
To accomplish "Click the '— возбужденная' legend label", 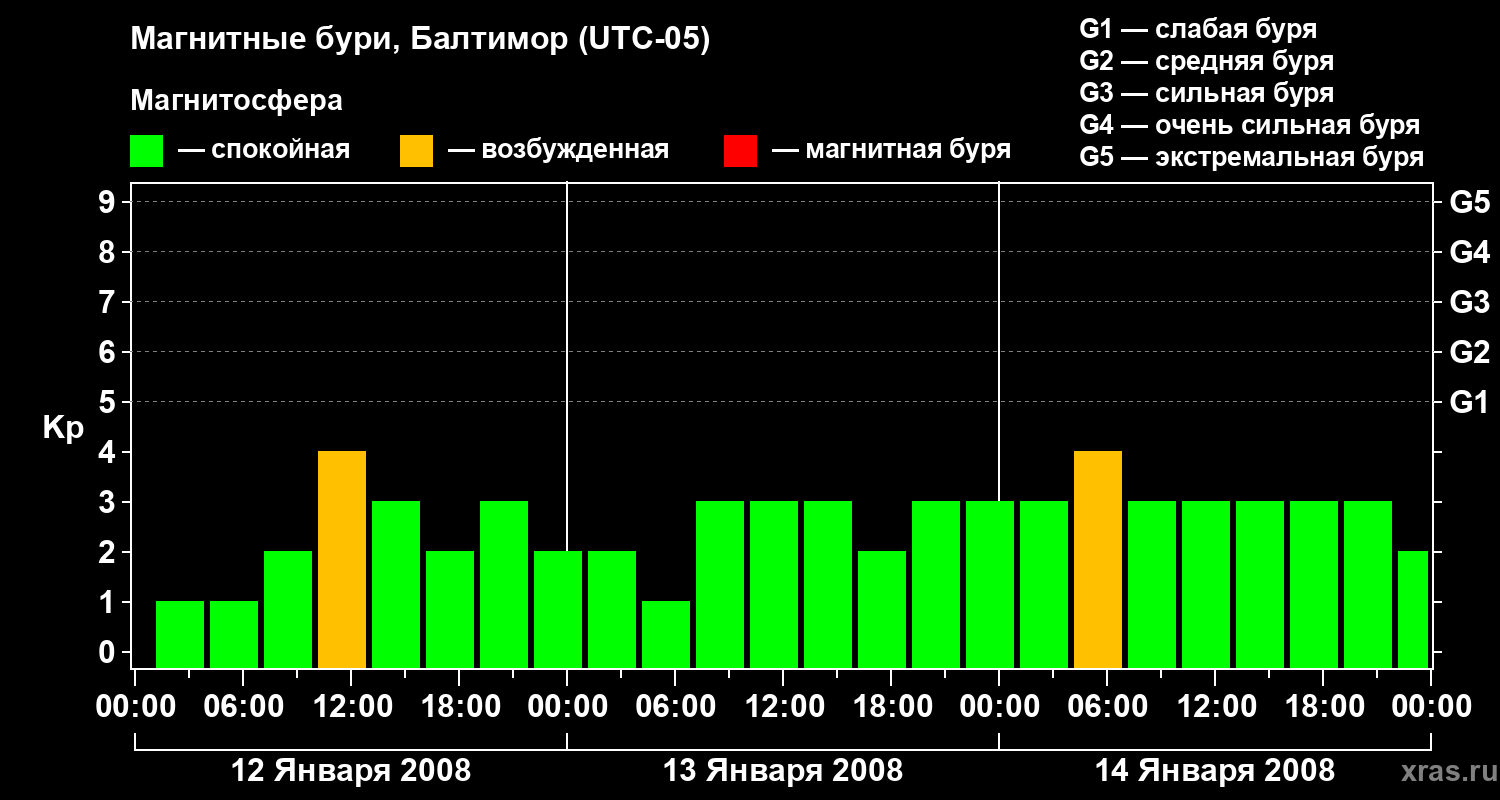I will (x=558, y=151).
